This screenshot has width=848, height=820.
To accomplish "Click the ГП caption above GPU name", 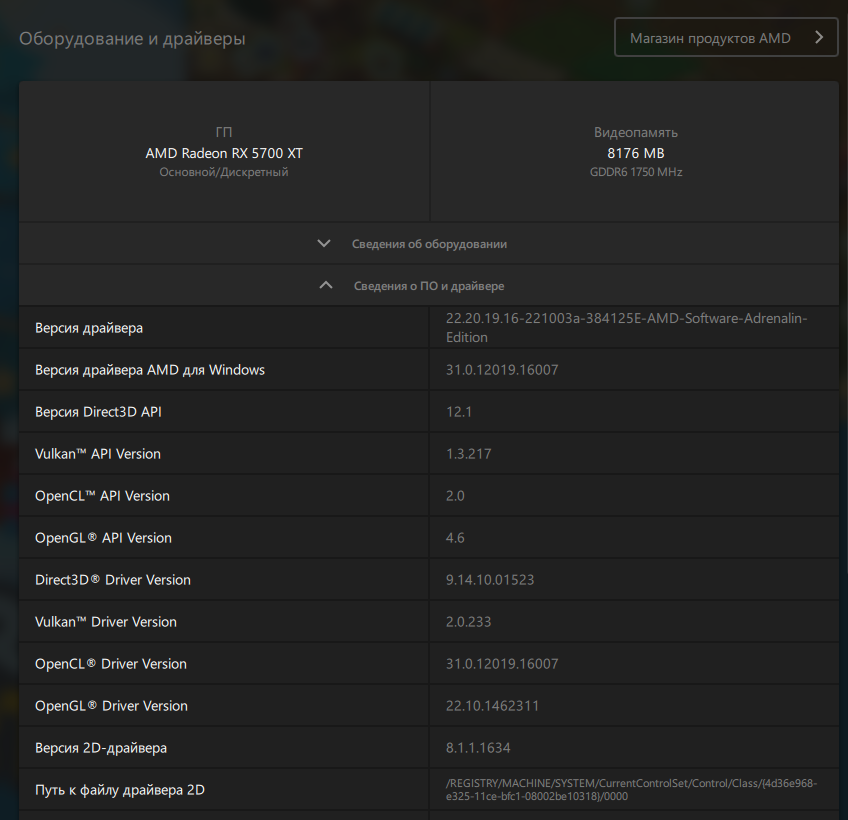I will point(224,133).
